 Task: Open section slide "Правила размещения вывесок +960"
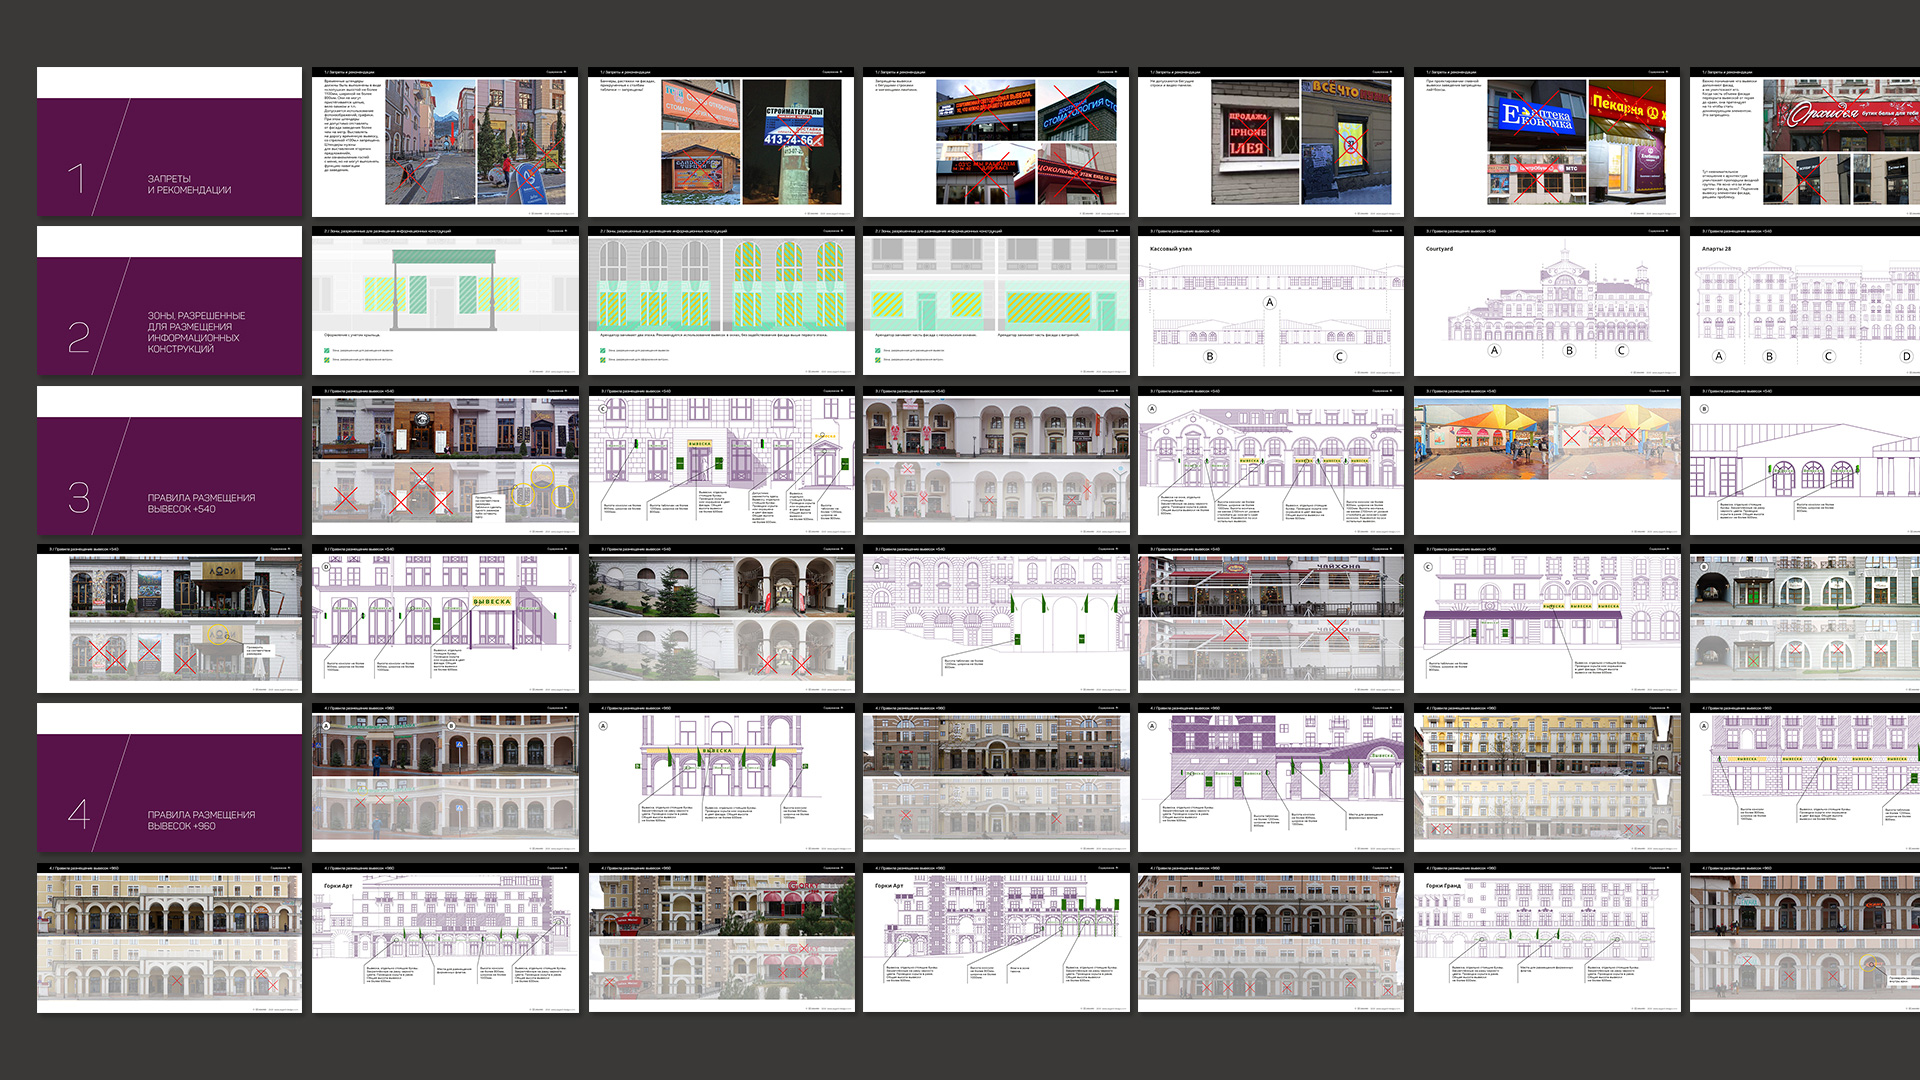169,778
